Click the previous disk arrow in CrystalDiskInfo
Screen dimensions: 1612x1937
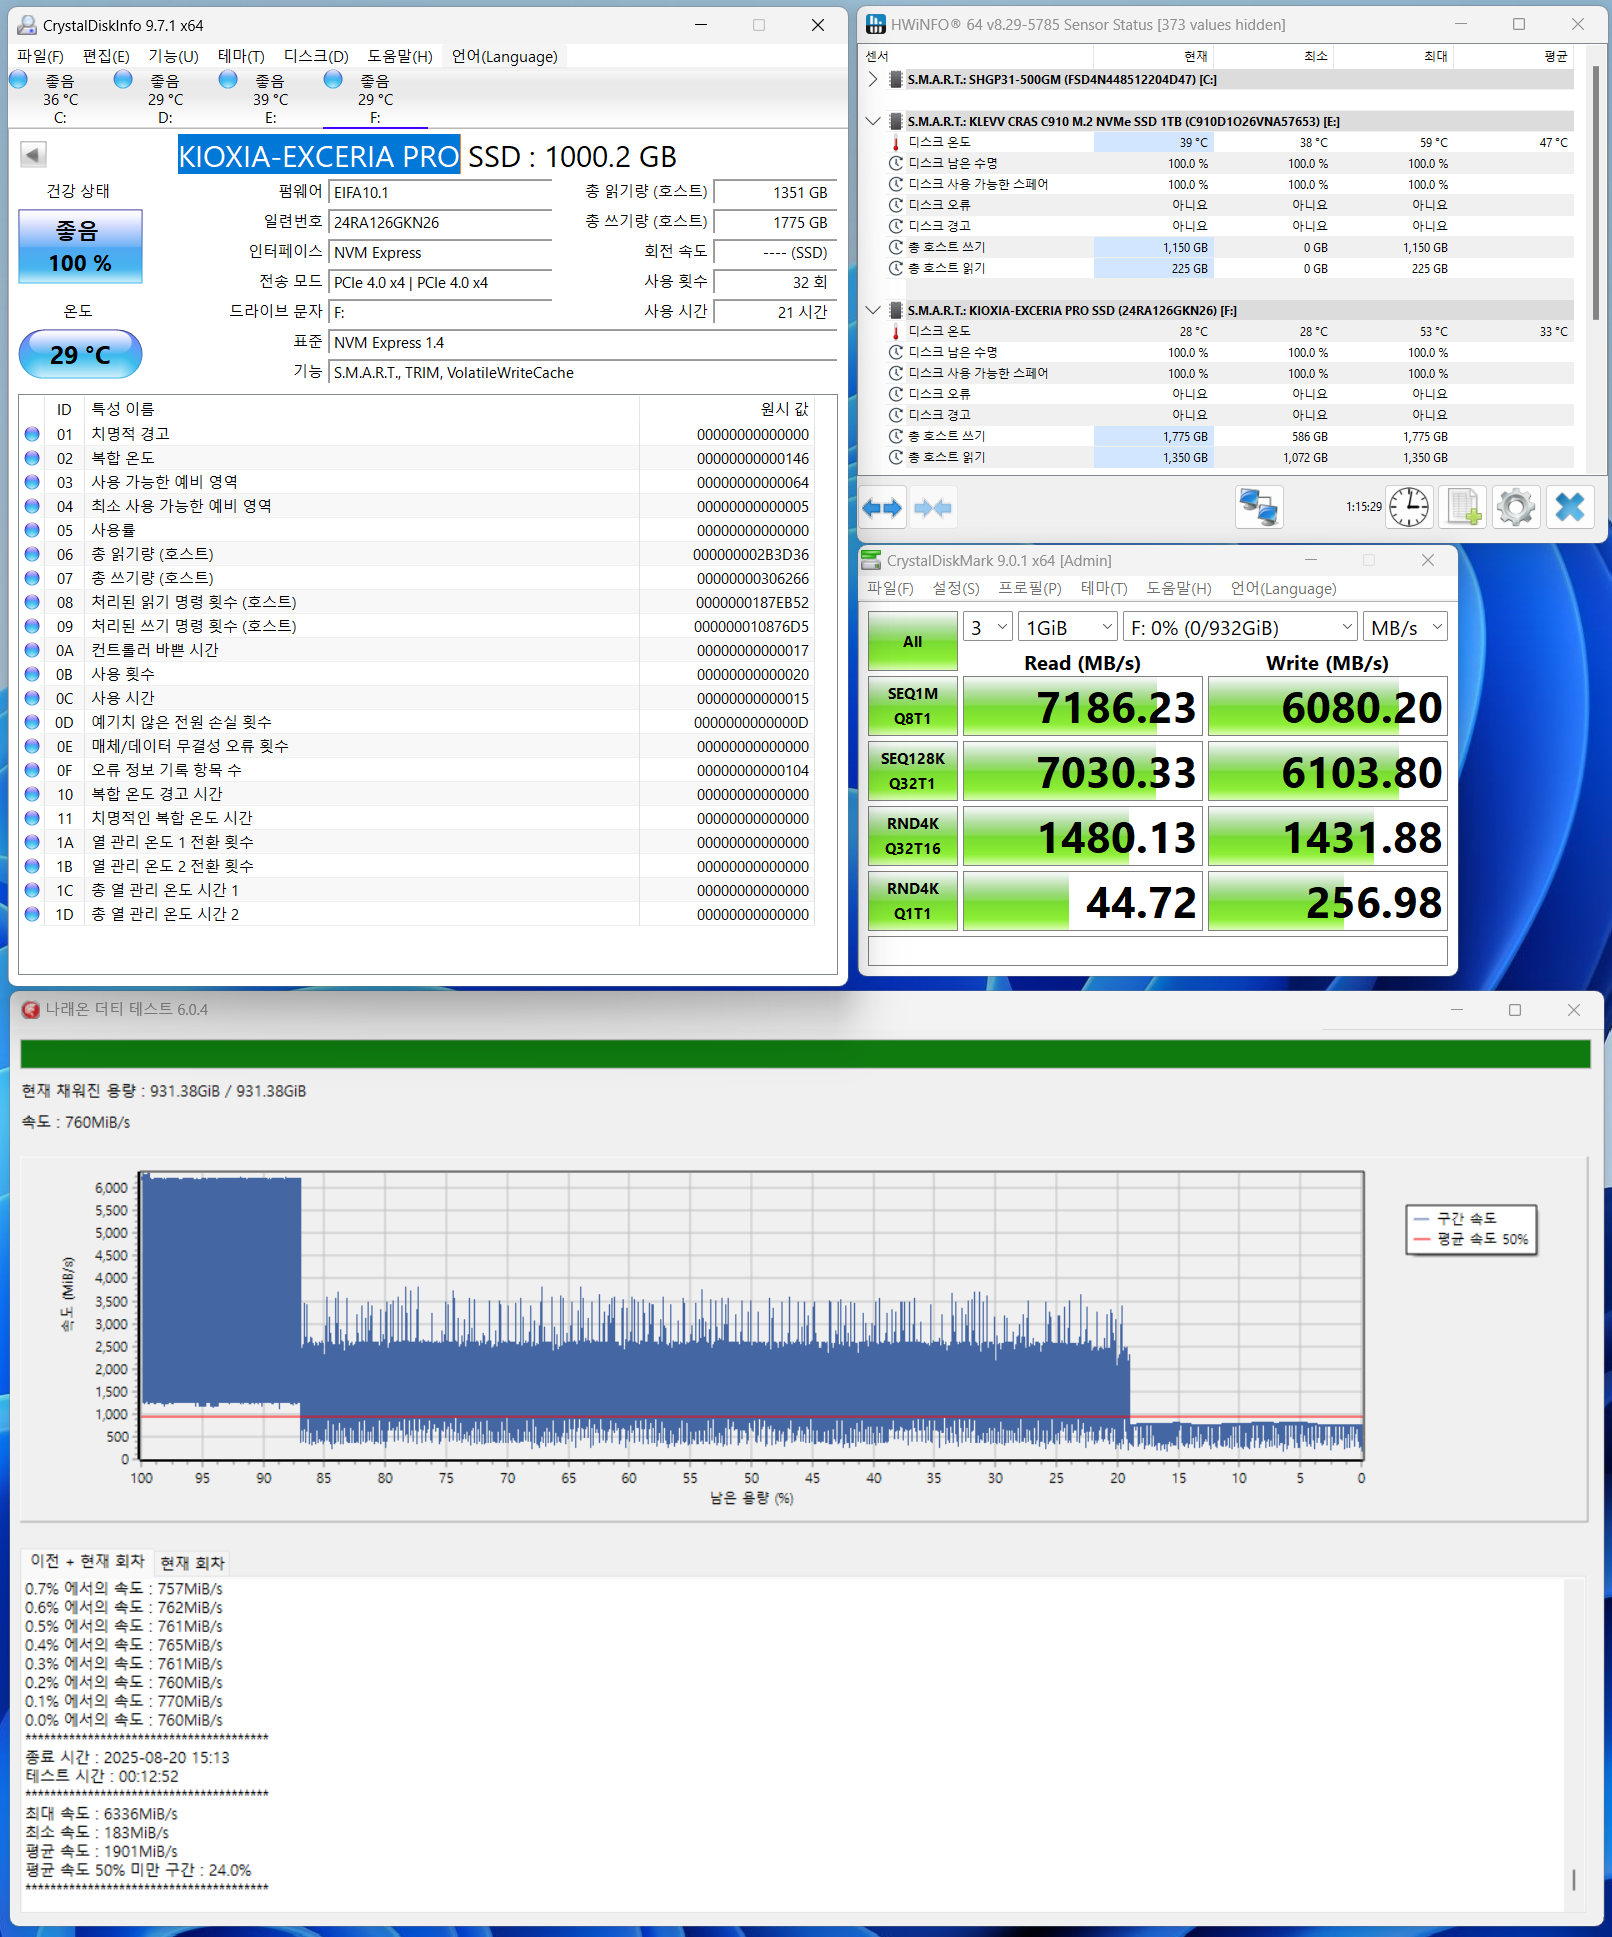33,155
